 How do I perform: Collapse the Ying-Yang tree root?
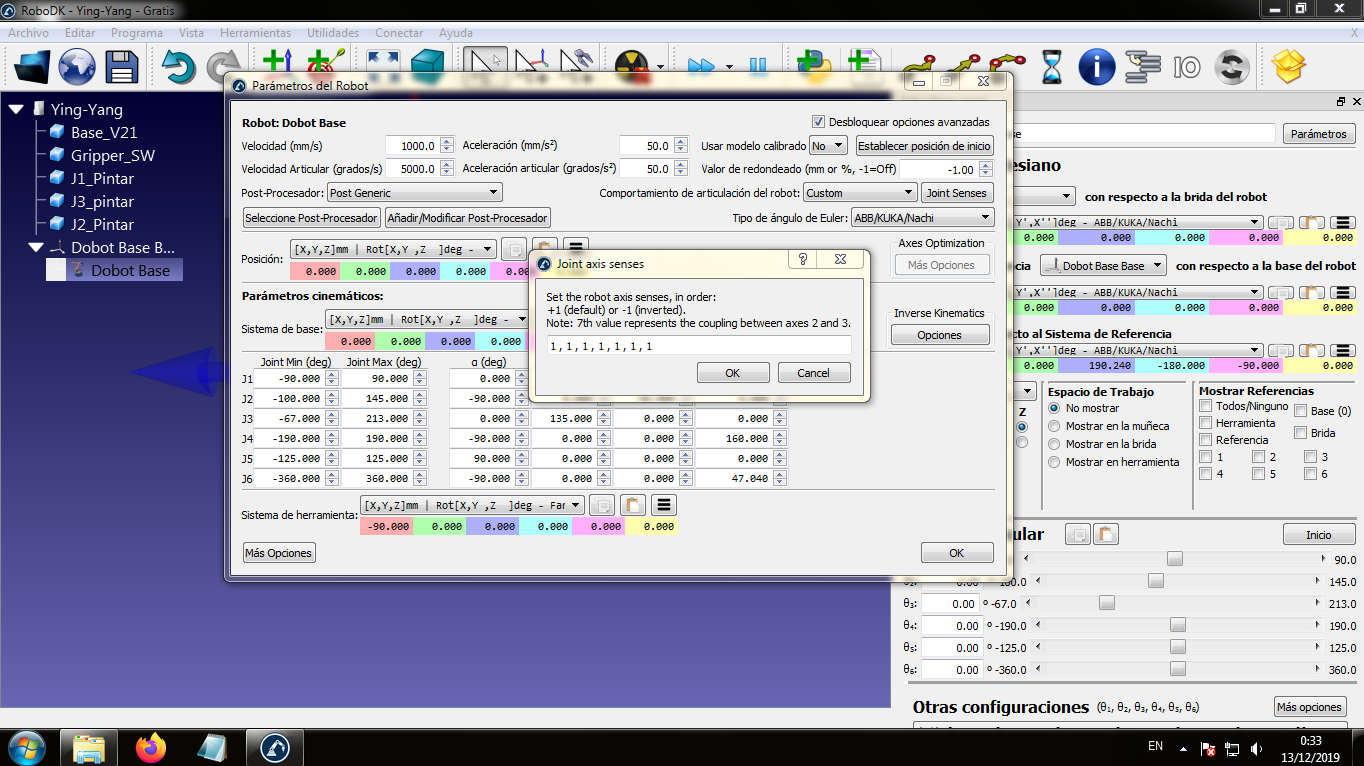tap(16, 110)
